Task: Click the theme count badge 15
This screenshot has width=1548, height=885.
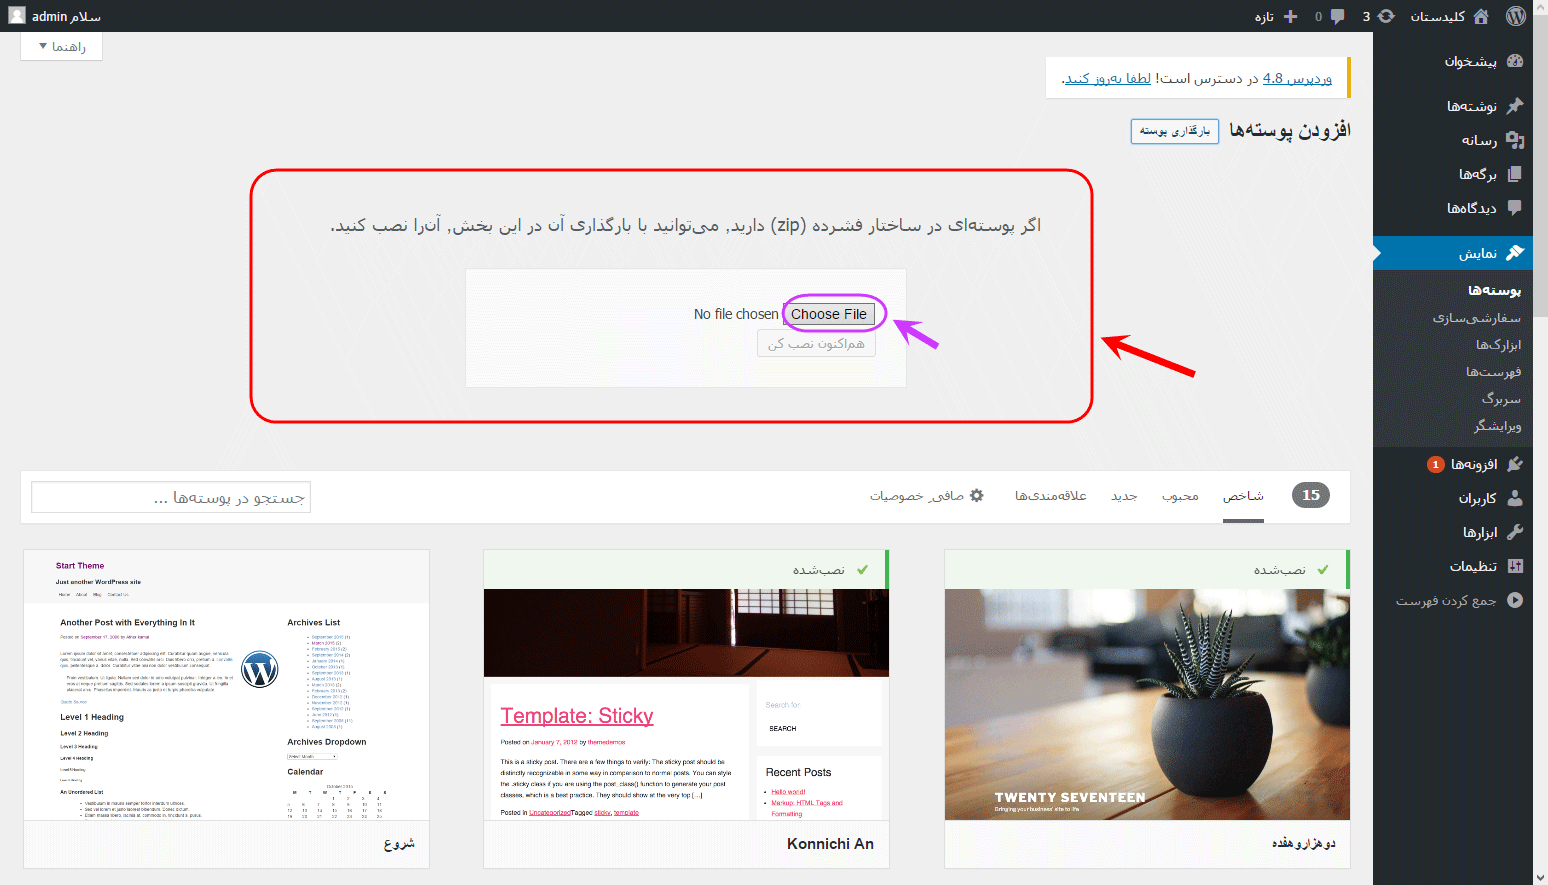Action: (x=1311, y=495)
